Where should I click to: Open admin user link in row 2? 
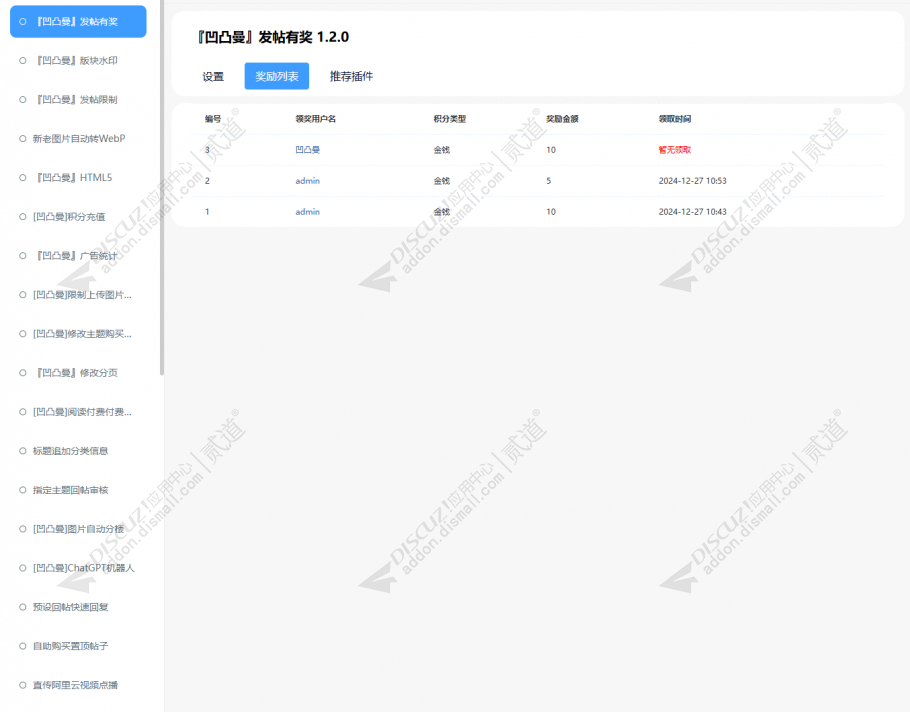(308, 180)
